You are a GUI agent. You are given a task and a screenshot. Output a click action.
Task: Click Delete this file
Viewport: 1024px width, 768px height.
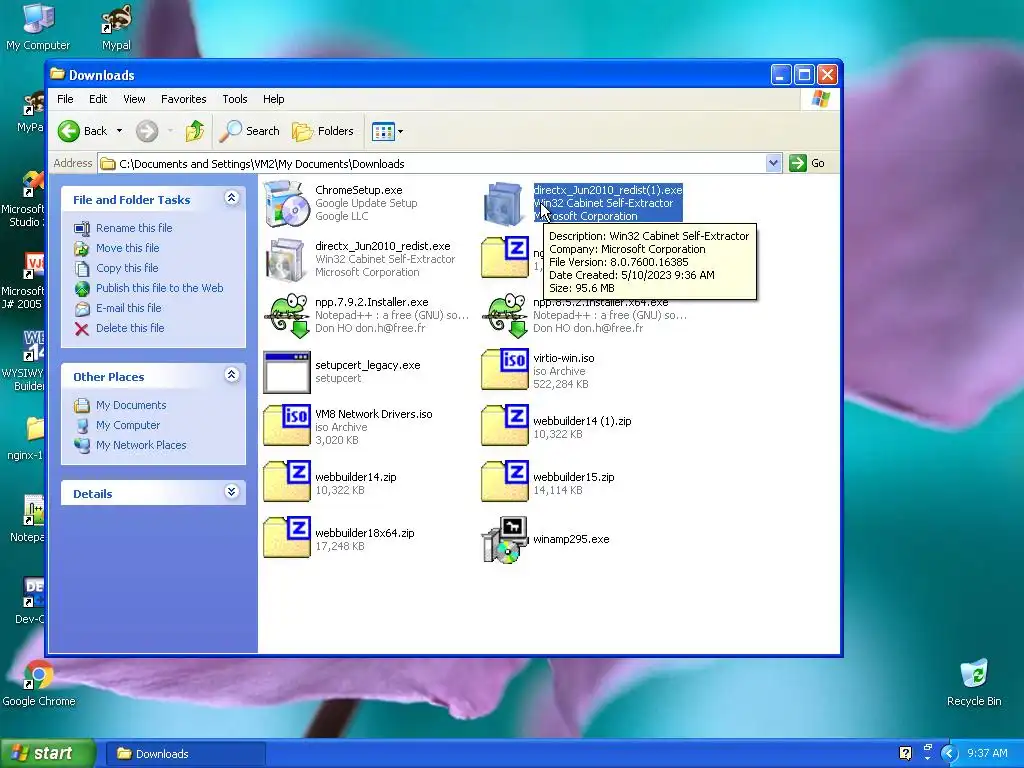click(130, 328)
